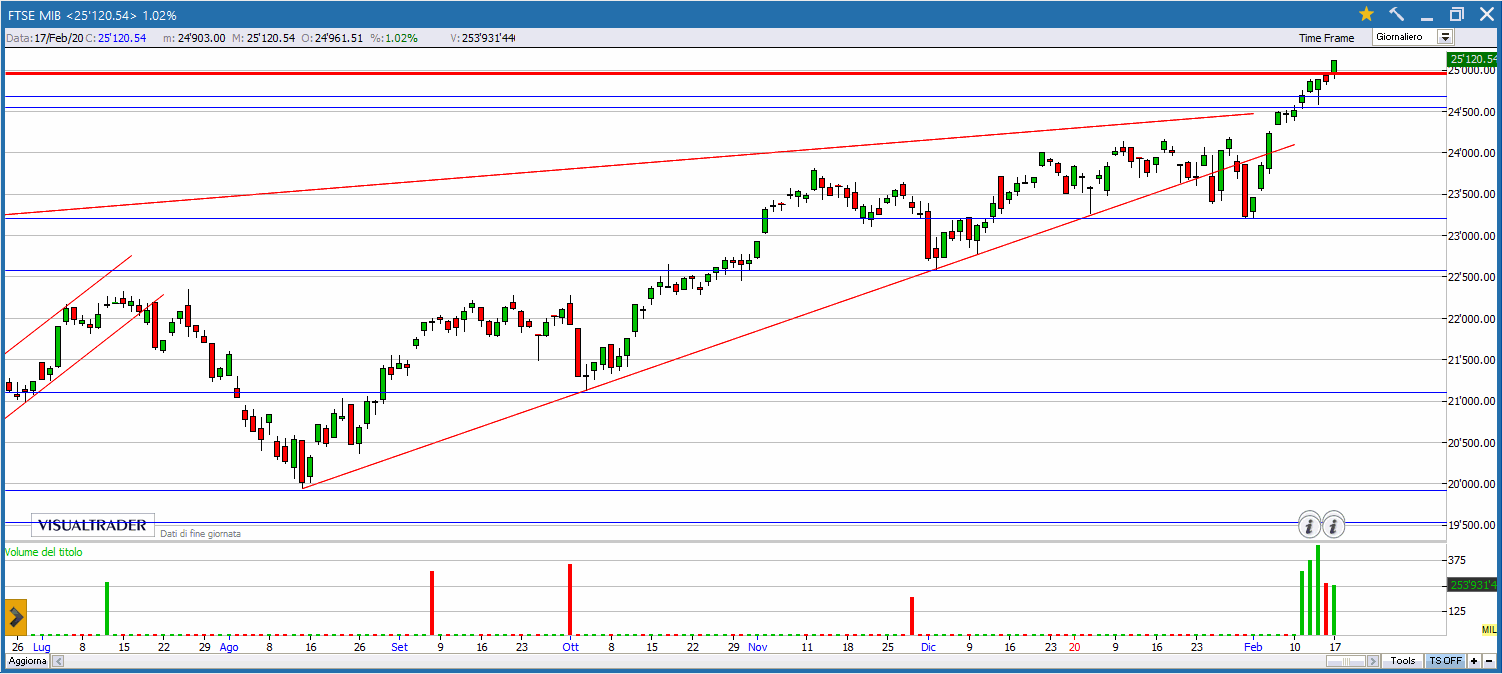Click the opening value O: 24'961.51
Viewport: 1502px width, 674px height.
[x=333, y=38]
